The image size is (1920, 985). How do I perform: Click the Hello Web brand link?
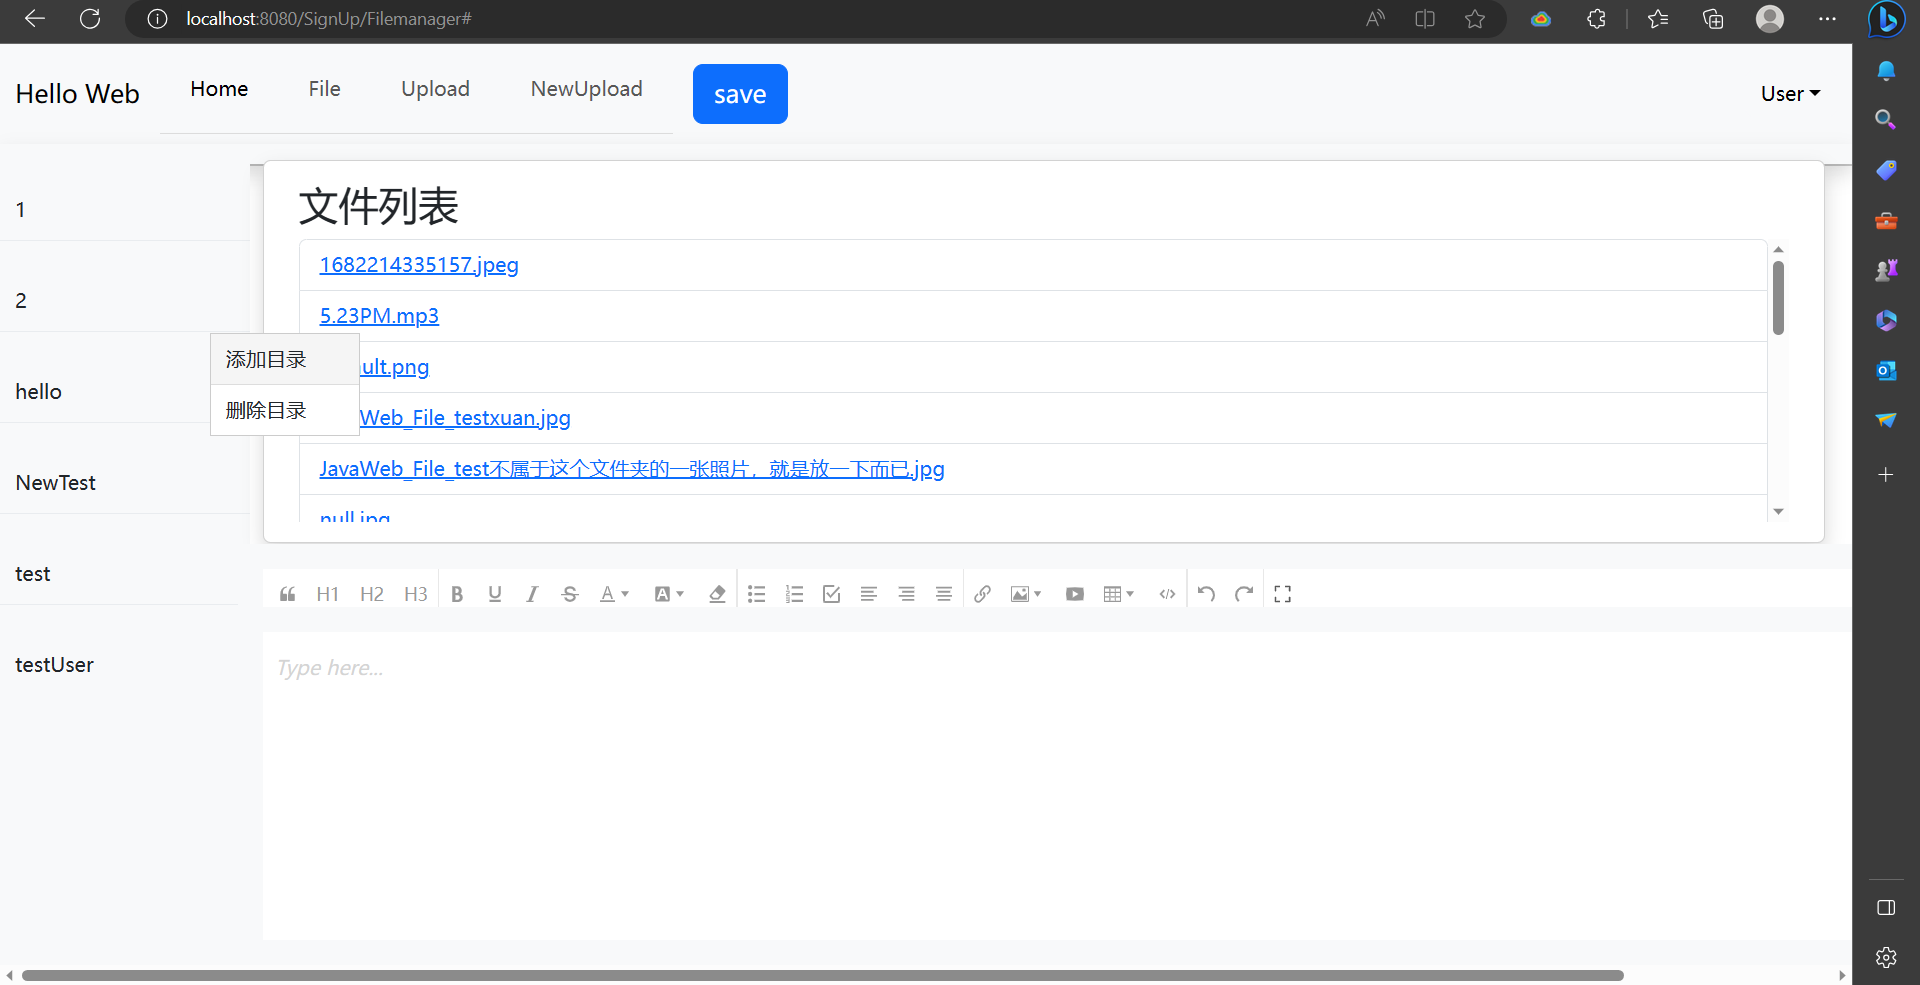coord(77,94)
